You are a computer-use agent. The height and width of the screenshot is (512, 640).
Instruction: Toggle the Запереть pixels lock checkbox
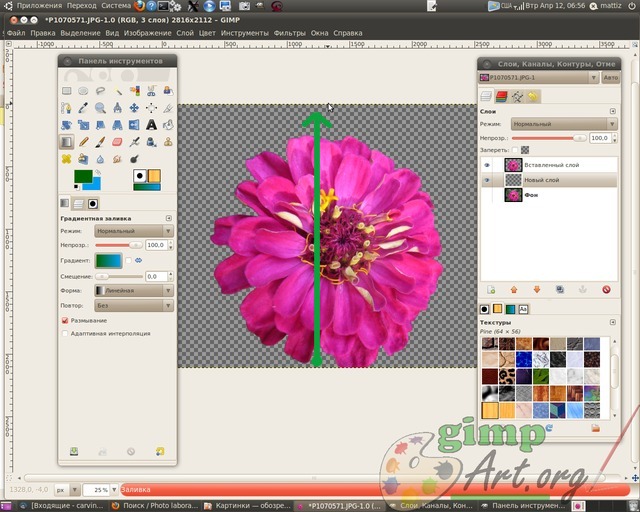point(515,150)
